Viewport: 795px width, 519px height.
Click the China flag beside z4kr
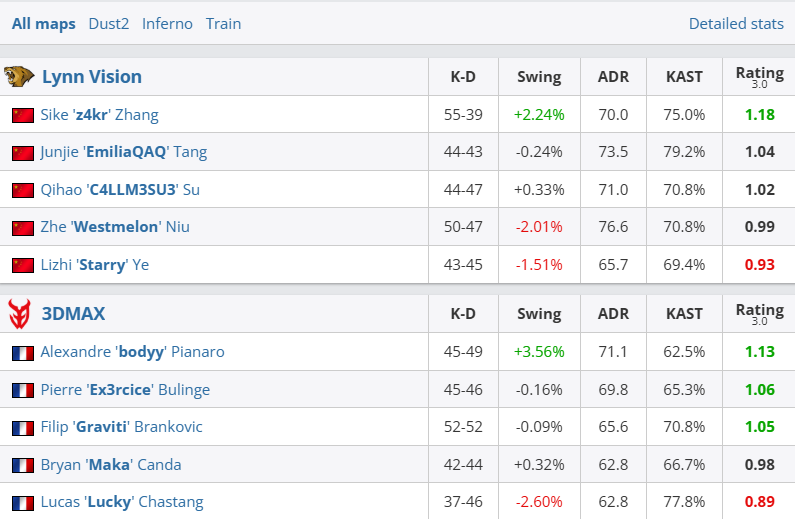click(23, 115)
